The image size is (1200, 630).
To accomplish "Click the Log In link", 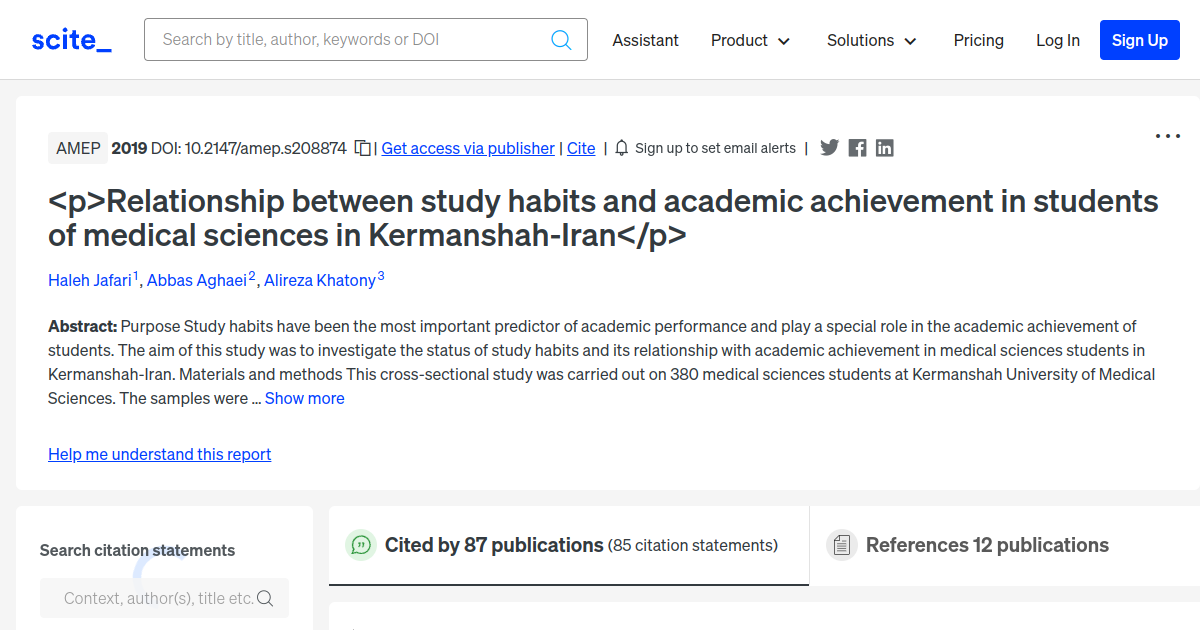I will (x=1058, y=40).
